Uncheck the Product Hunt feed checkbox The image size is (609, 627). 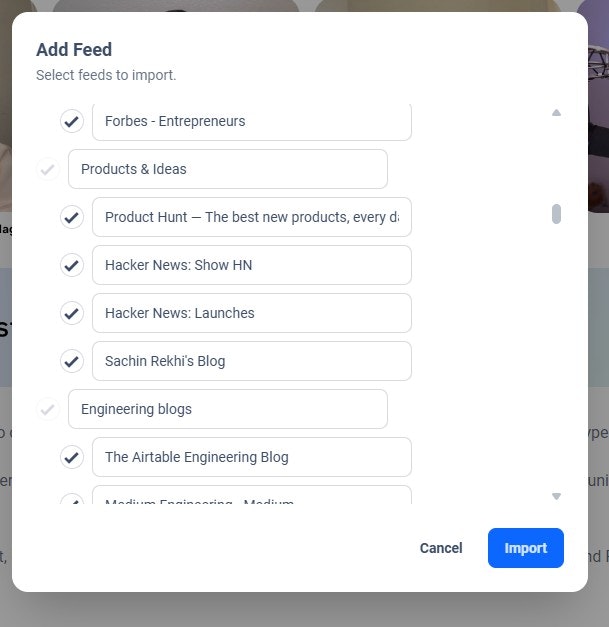pyautogui.click(x=72, y=217)
